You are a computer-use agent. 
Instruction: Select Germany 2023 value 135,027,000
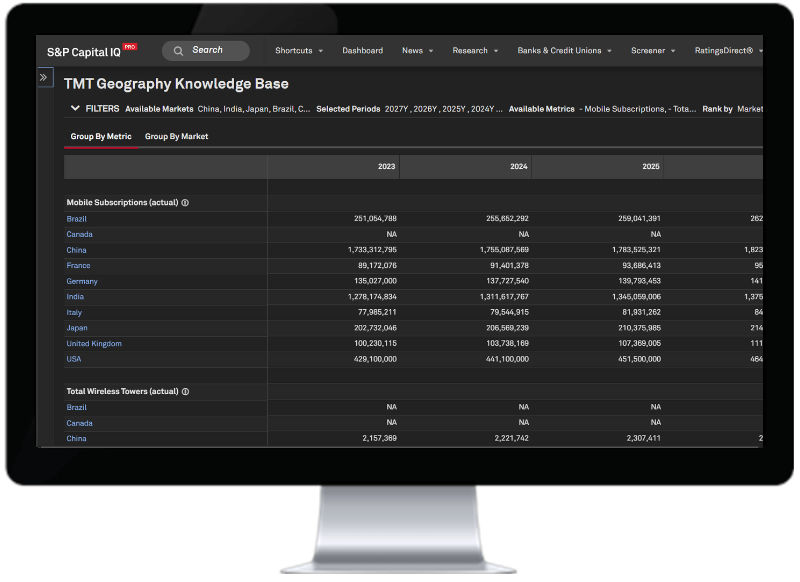(375, 281)
